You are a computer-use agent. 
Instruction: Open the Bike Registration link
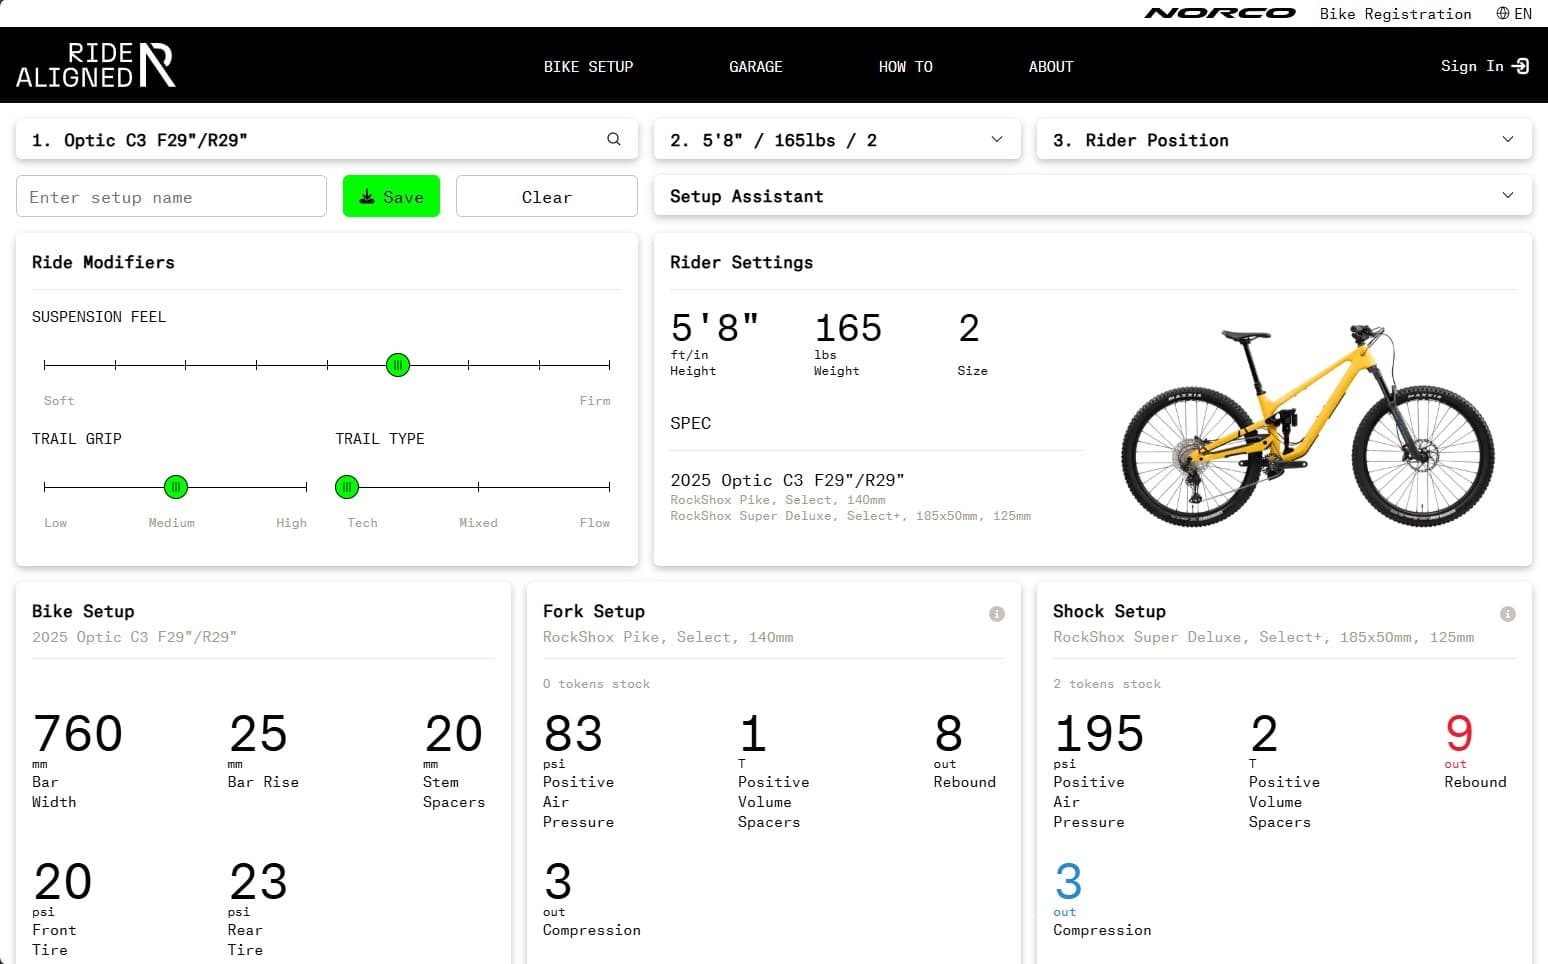(x=1395, y=13)
